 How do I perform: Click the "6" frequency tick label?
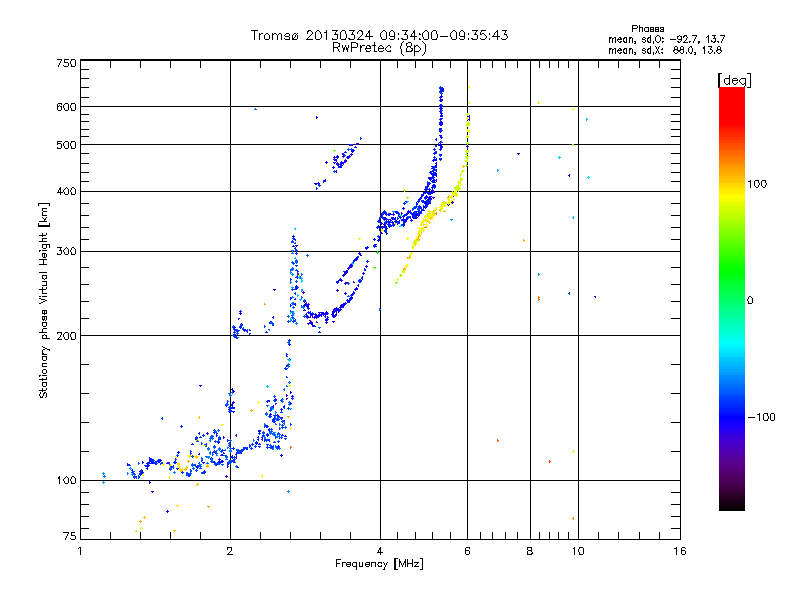click(467, 551)
